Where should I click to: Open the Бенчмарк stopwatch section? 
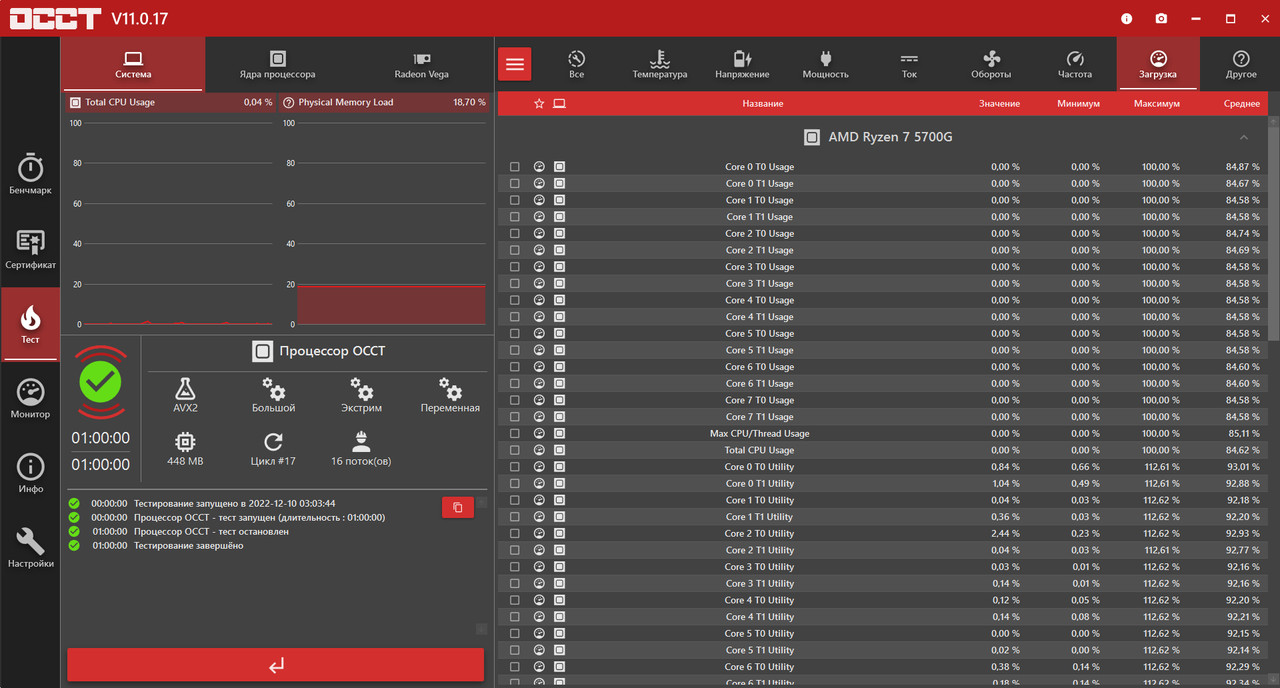tap(30, 174)
